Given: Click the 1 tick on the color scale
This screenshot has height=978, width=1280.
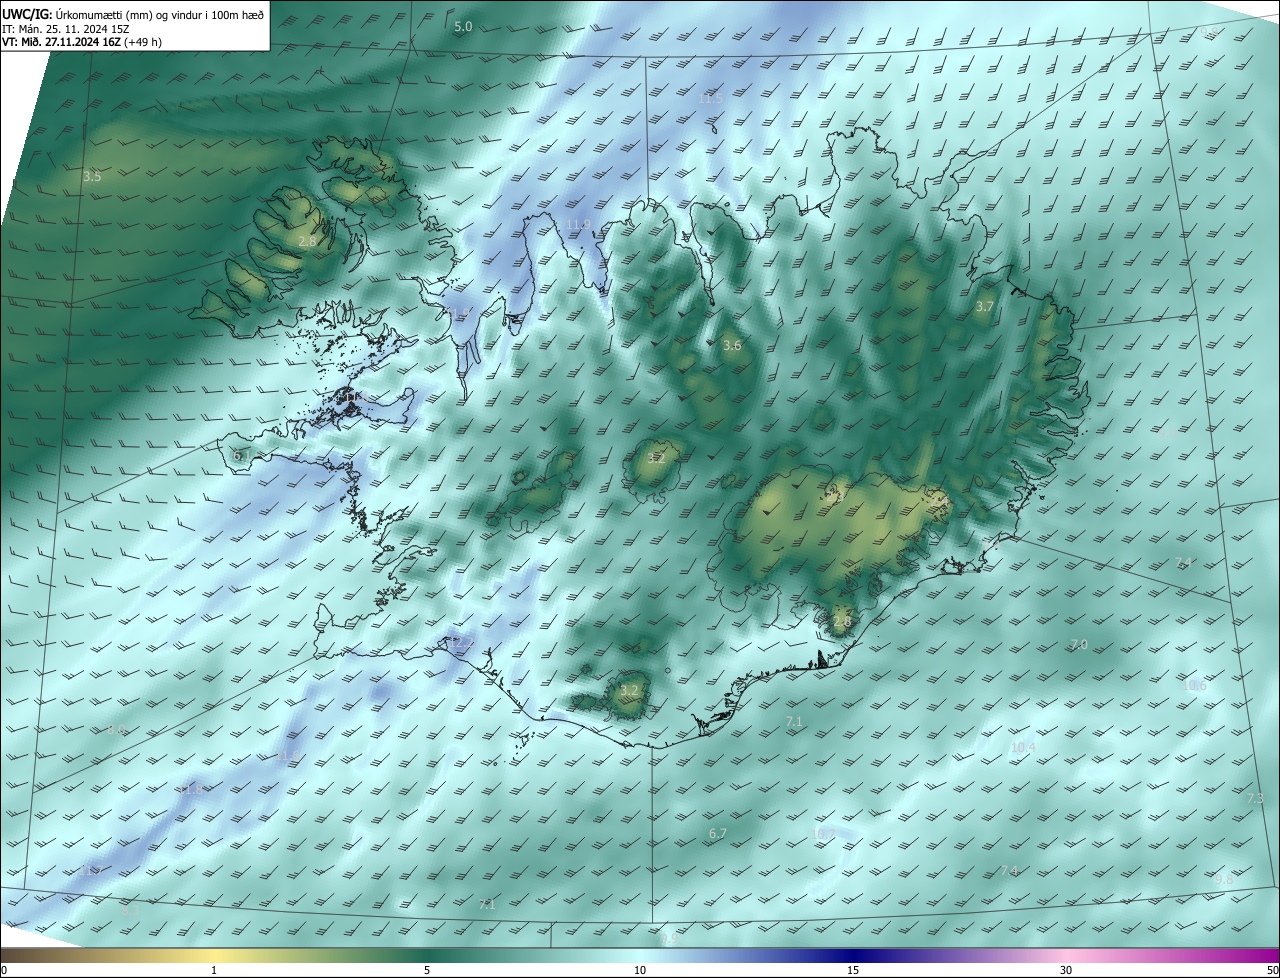Looking at the screenshot, I should (x=214, y=970).
